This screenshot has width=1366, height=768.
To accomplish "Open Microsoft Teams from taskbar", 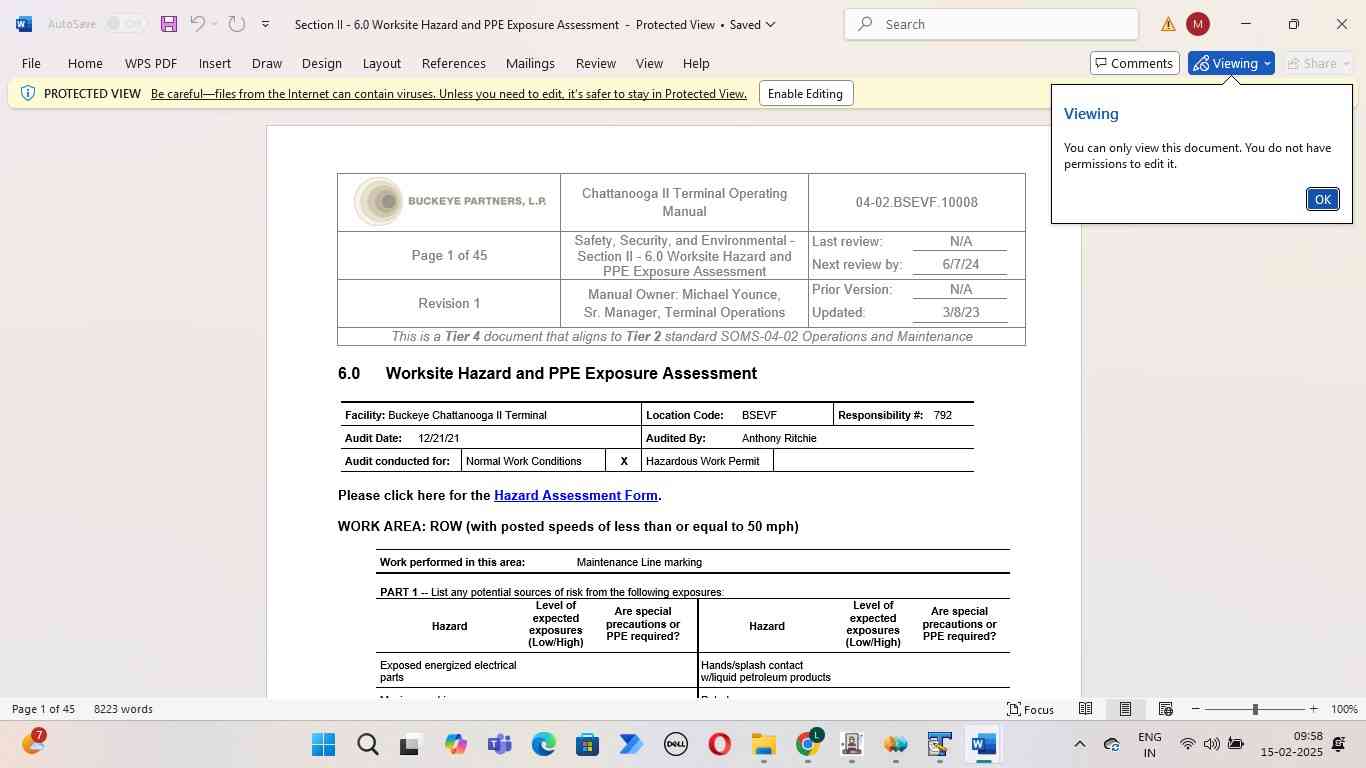I will tap(499, 745).
